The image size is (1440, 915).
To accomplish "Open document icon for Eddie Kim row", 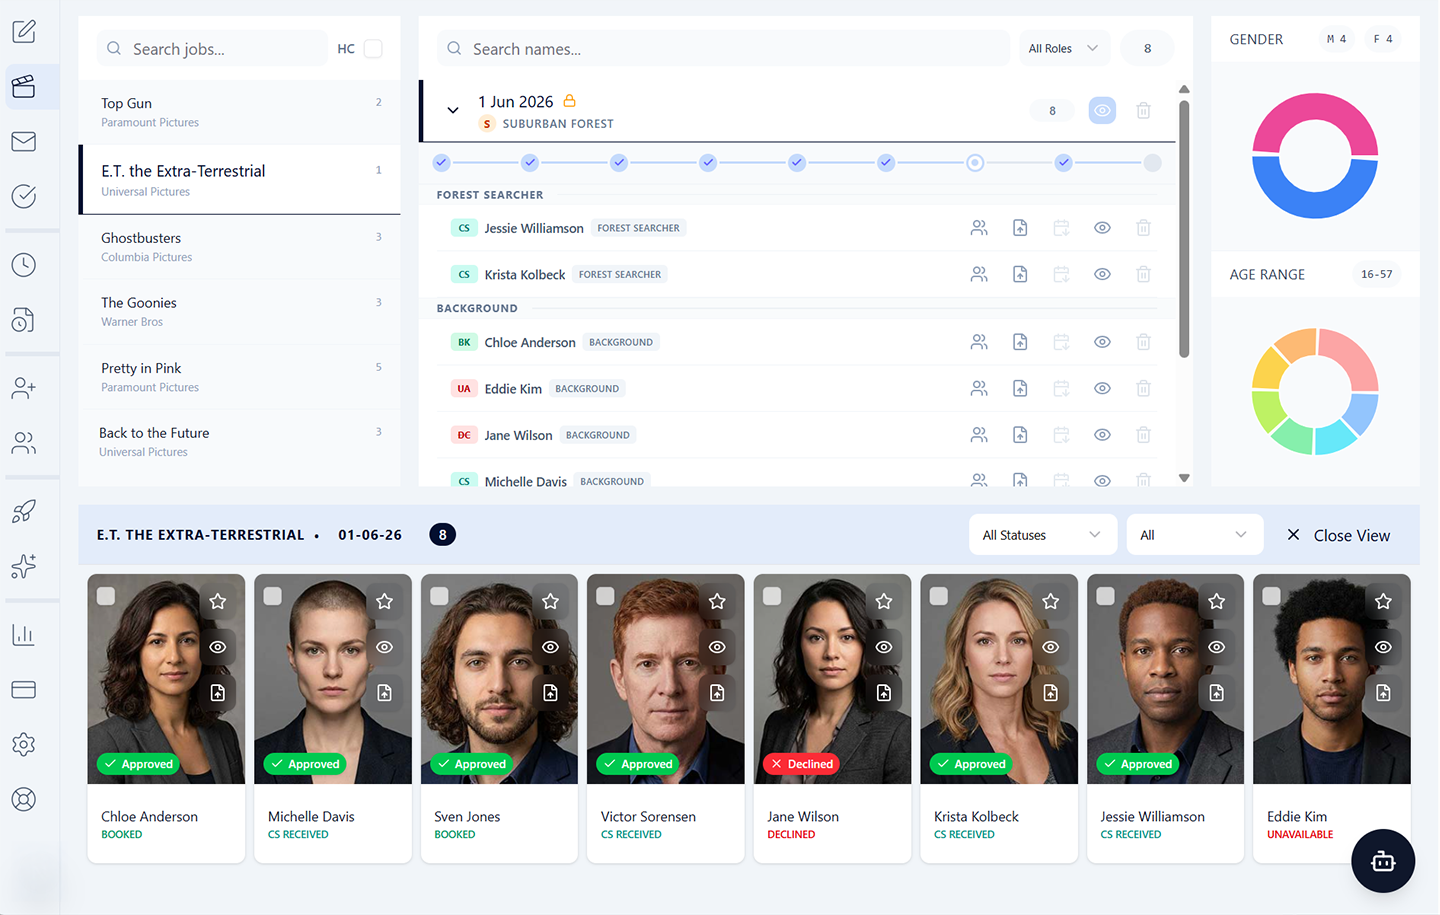I will (x=1020, y=388).
